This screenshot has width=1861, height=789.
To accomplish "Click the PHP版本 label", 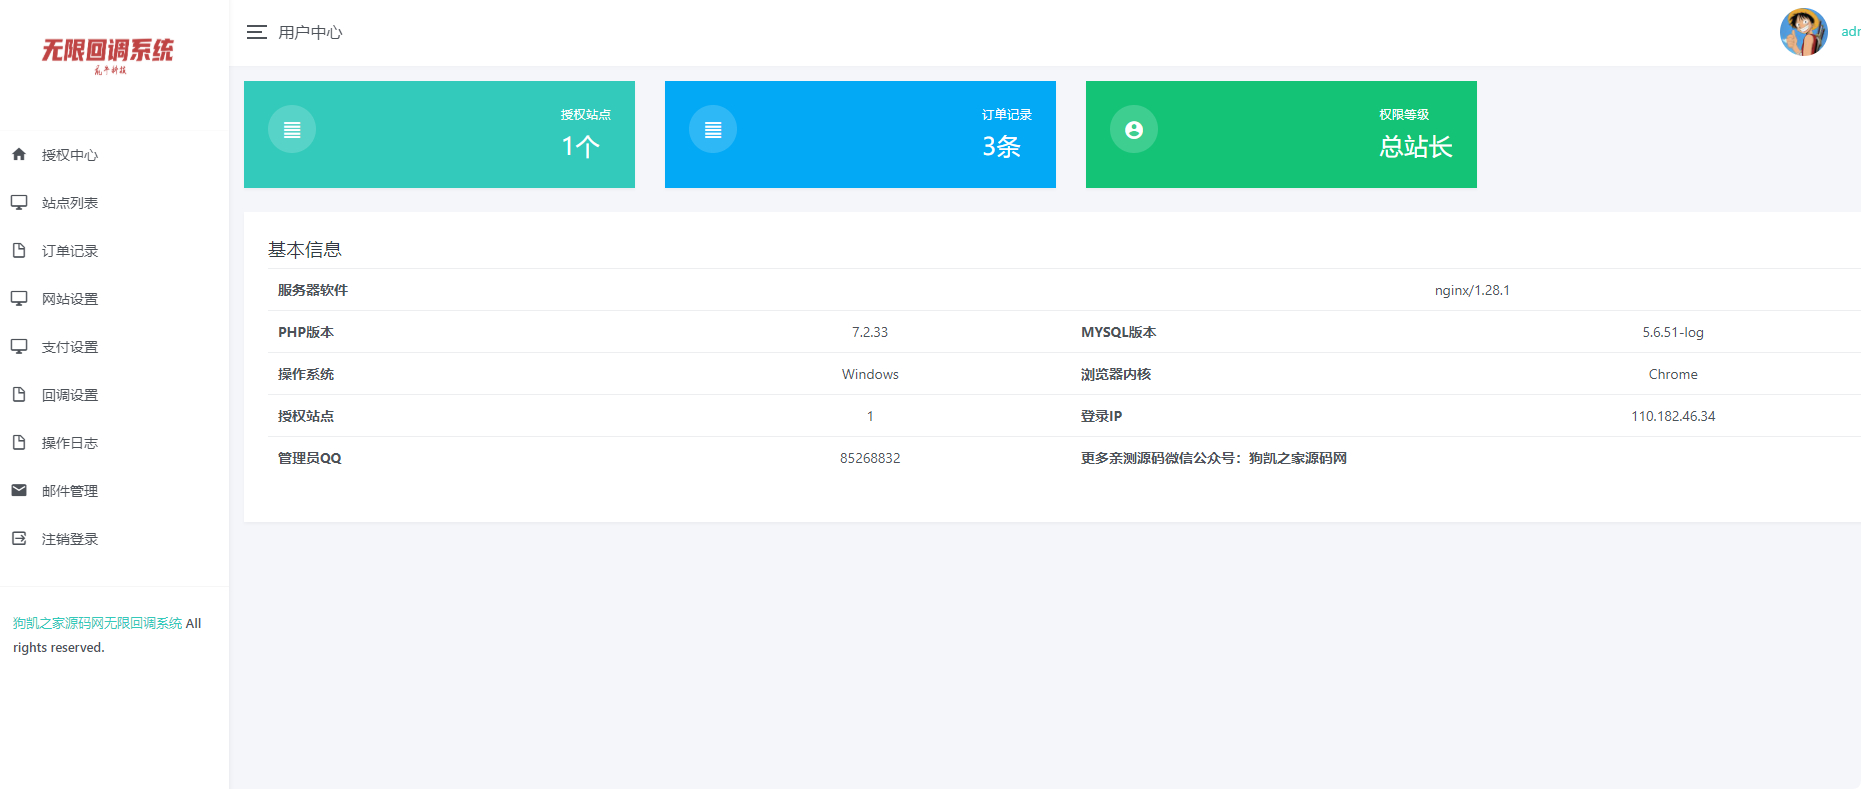I will [x=306, y=332].
